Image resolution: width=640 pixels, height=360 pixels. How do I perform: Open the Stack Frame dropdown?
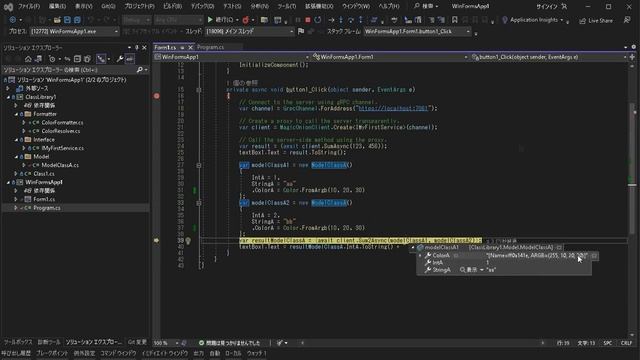click(x=417, y=31)
